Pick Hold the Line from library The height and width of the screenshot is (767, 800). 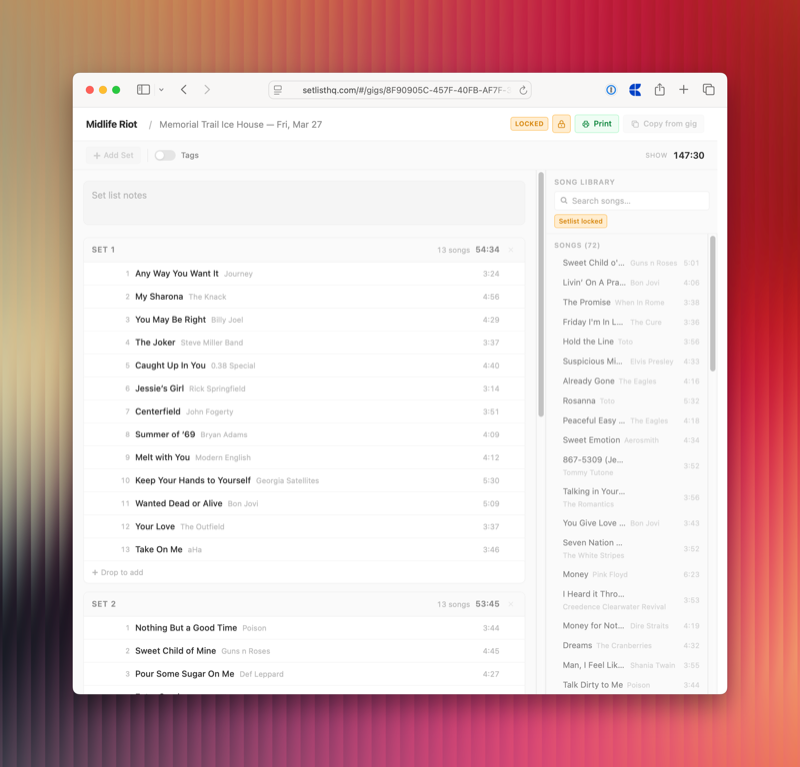tap(631, 341)
